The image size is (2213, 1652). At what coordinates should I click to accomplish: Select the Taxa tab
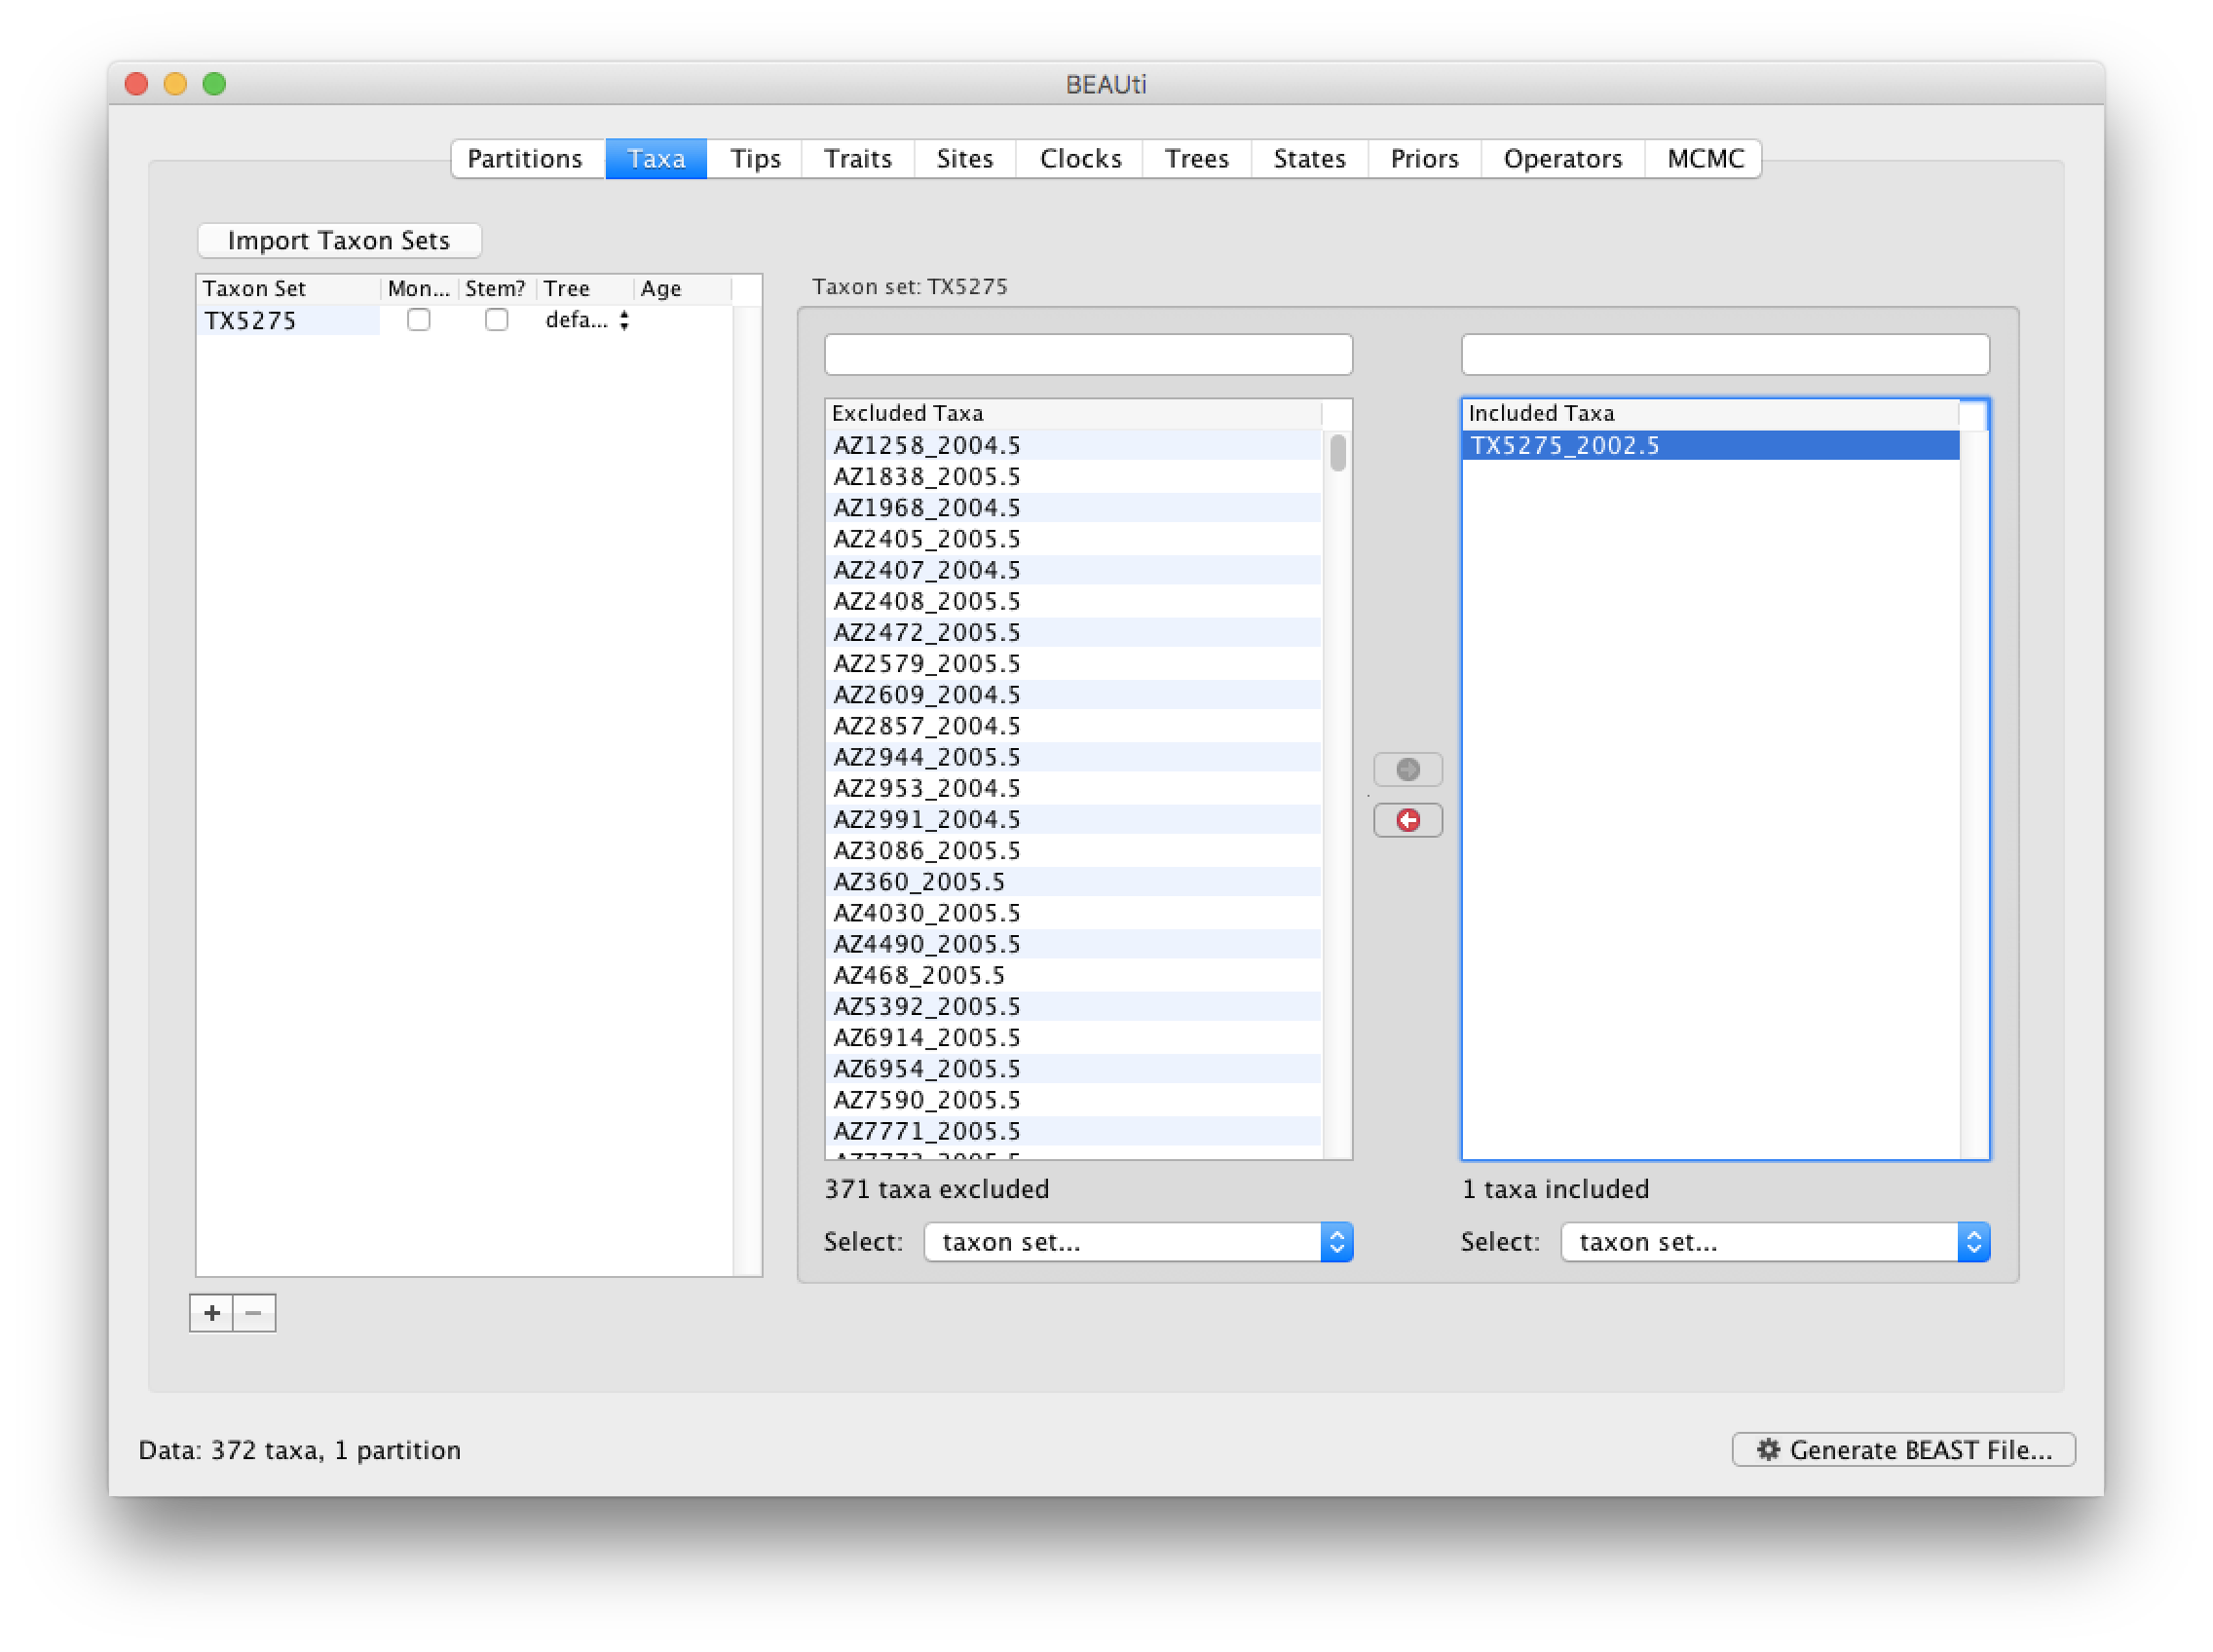[x=656, y=159]
